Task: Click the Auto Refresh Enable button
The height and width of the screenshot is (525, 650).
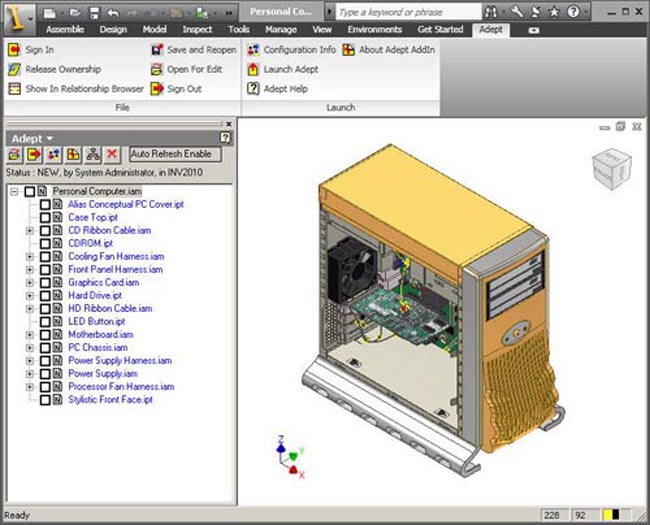Action: pos(175,154)
